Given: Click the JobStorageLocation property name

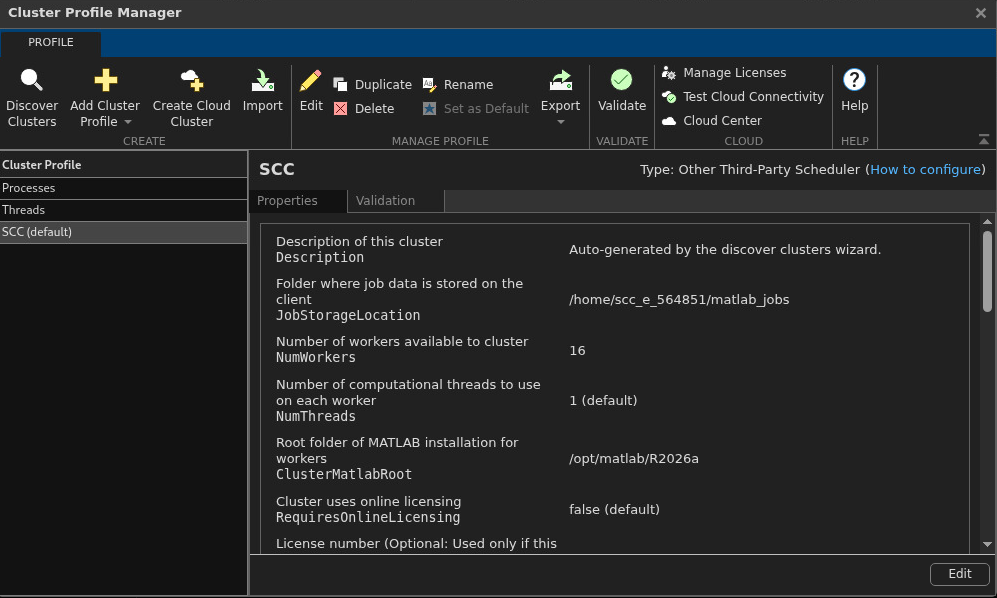Looking at the screenshot, I should pyautogui.click(x=348, y=316).
